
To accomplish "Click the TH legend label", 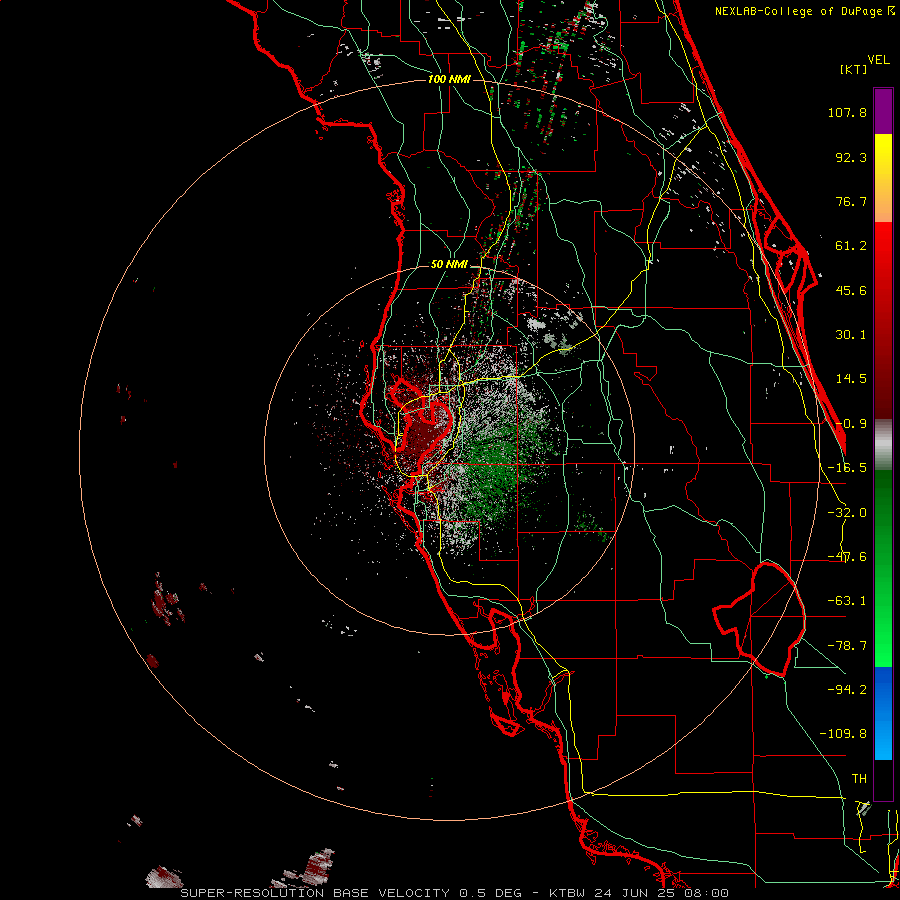I will click(x=859, y=778).
